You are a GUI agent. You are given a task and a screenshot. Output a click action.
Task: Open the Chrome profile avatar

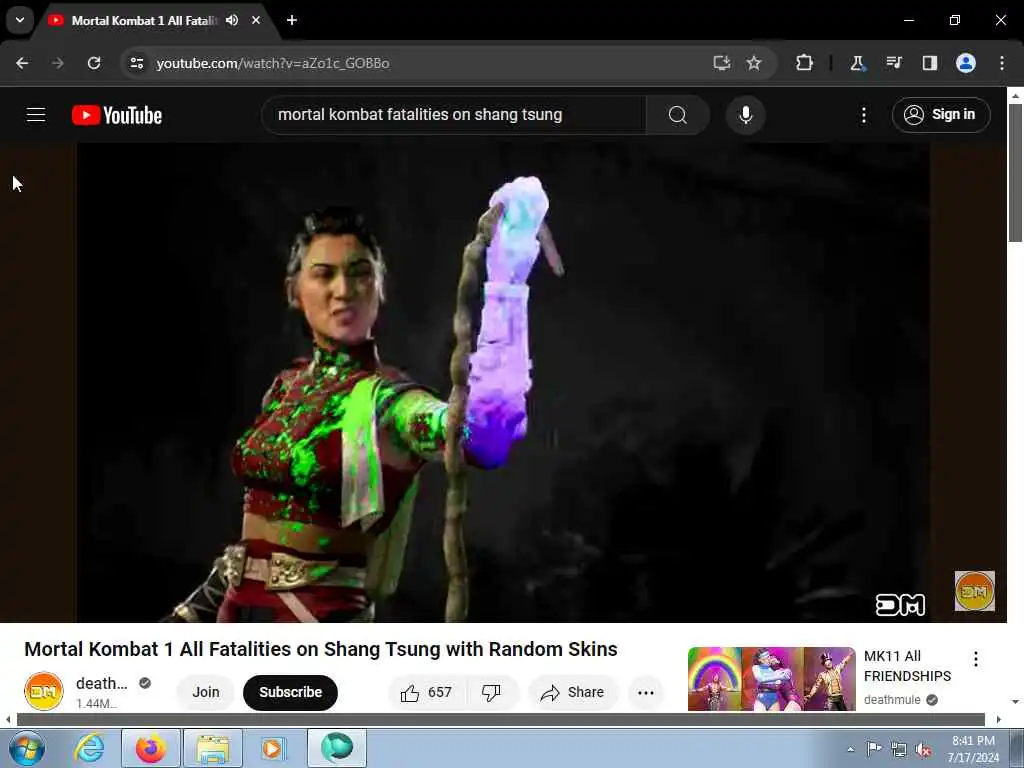(966, 63)
